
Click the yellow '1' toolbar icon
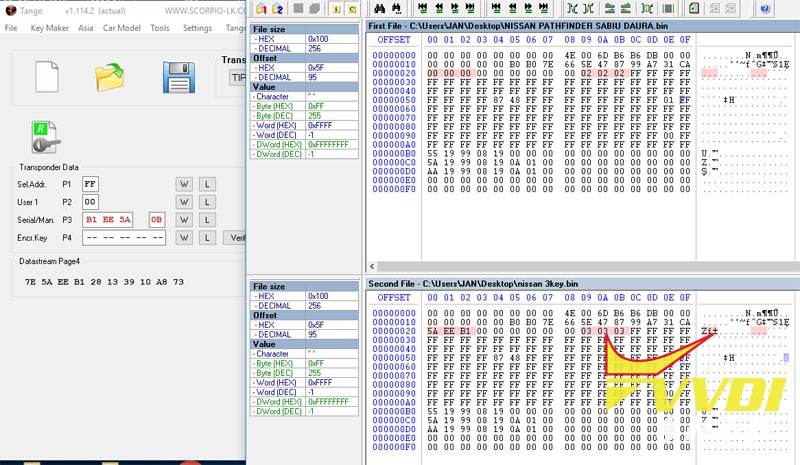click(x=336, y=8)
